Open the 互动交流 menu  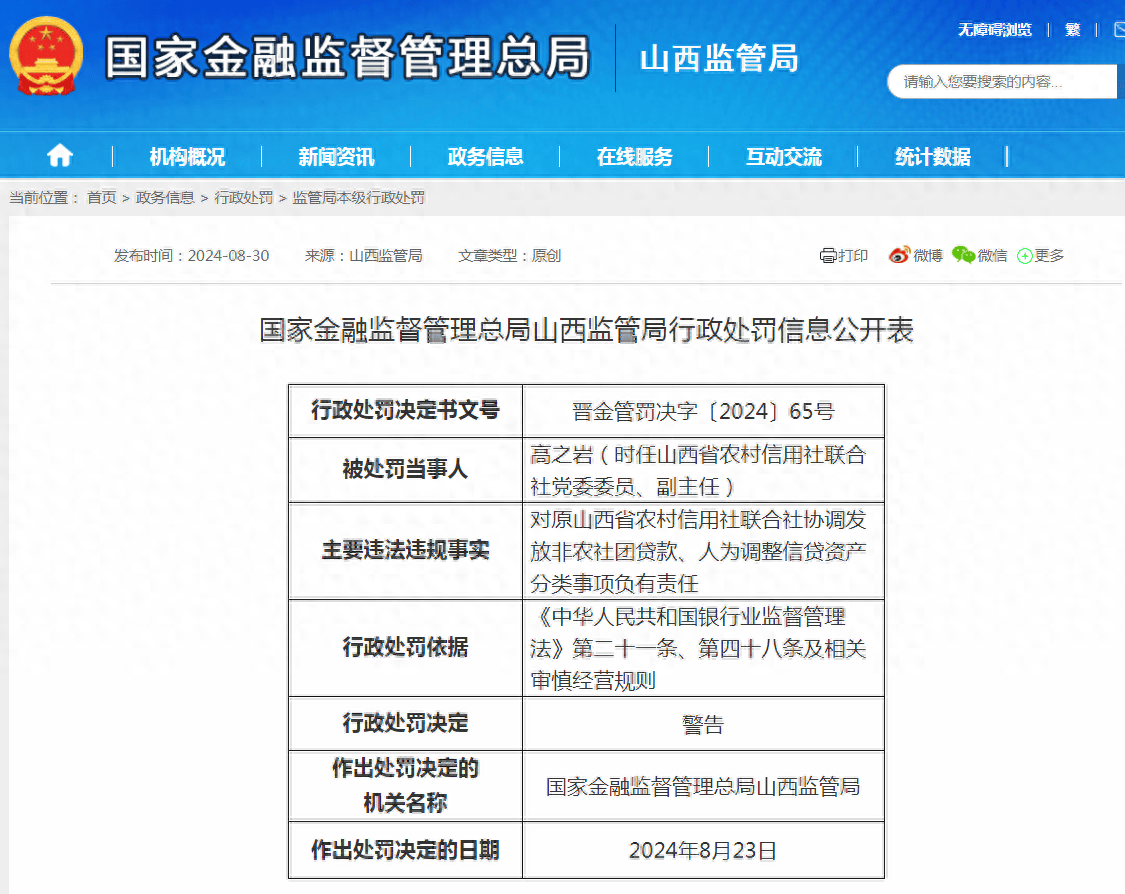click(x=784, y=156)
